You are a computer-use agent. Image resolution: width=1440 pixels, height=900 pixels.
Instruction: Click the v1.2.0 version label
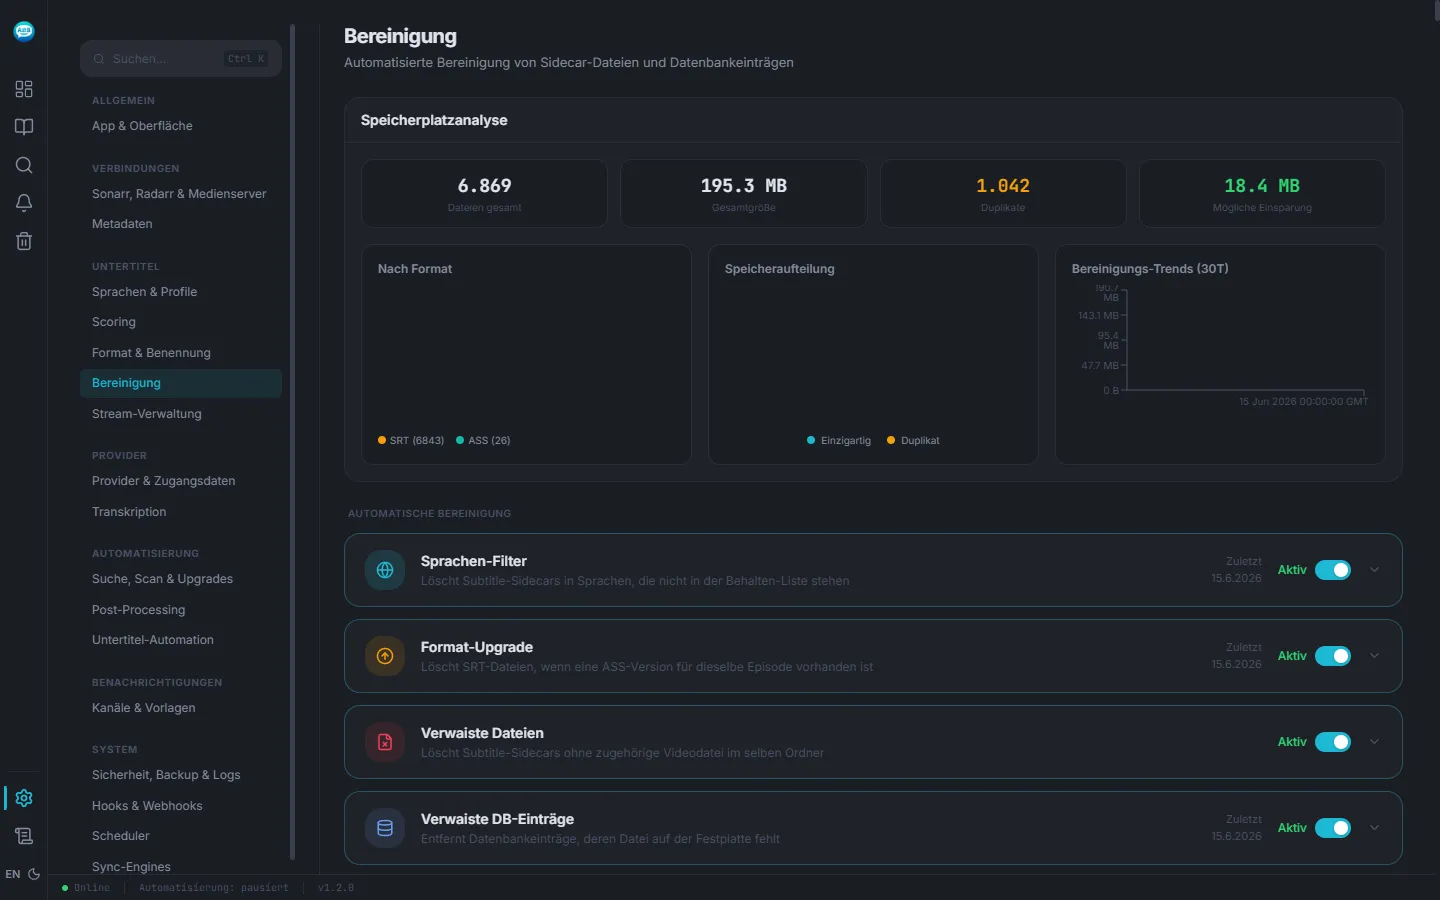click(336, 887)
